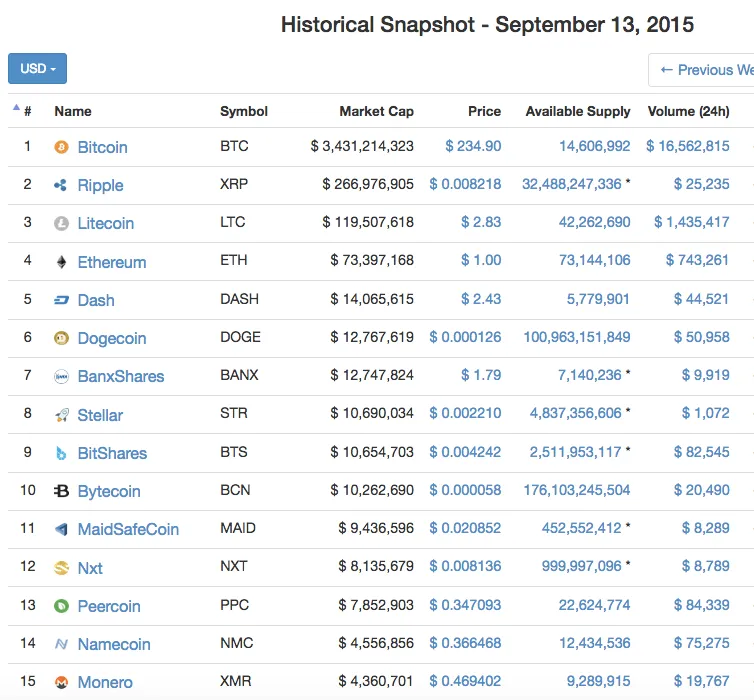The width and height of the screenshot is (754, 700).
Task: Select the MAID symbol cell
Action: [238, 528]
